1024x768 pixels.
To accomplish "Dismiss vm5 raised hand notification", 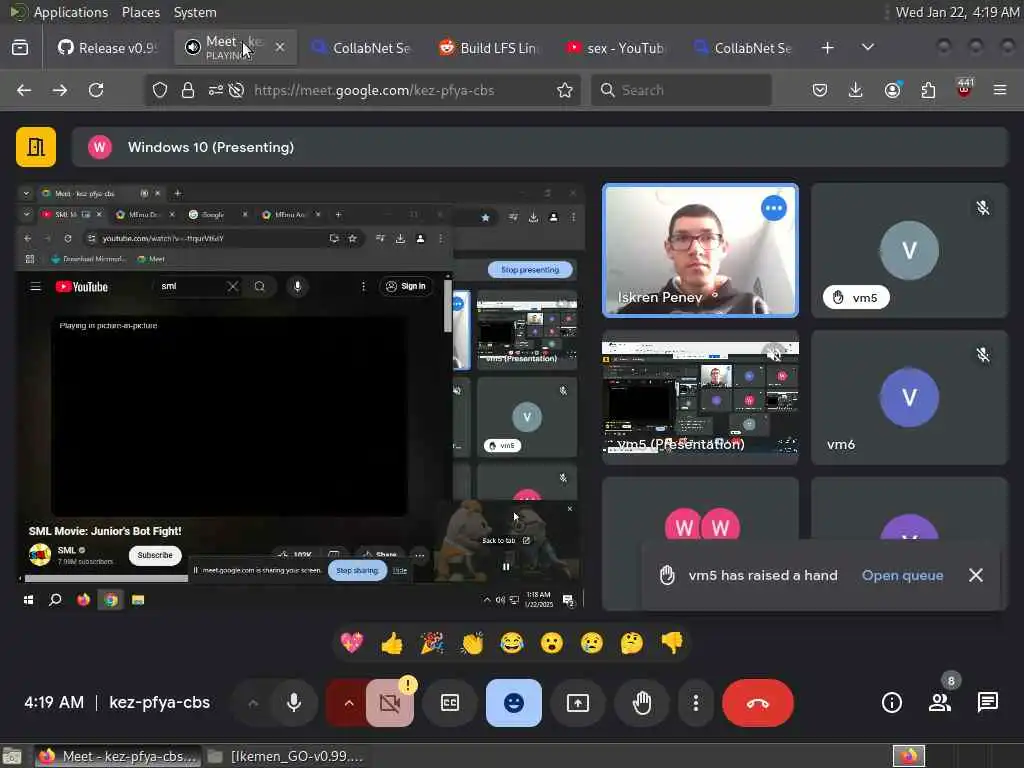I will (976, 575).
